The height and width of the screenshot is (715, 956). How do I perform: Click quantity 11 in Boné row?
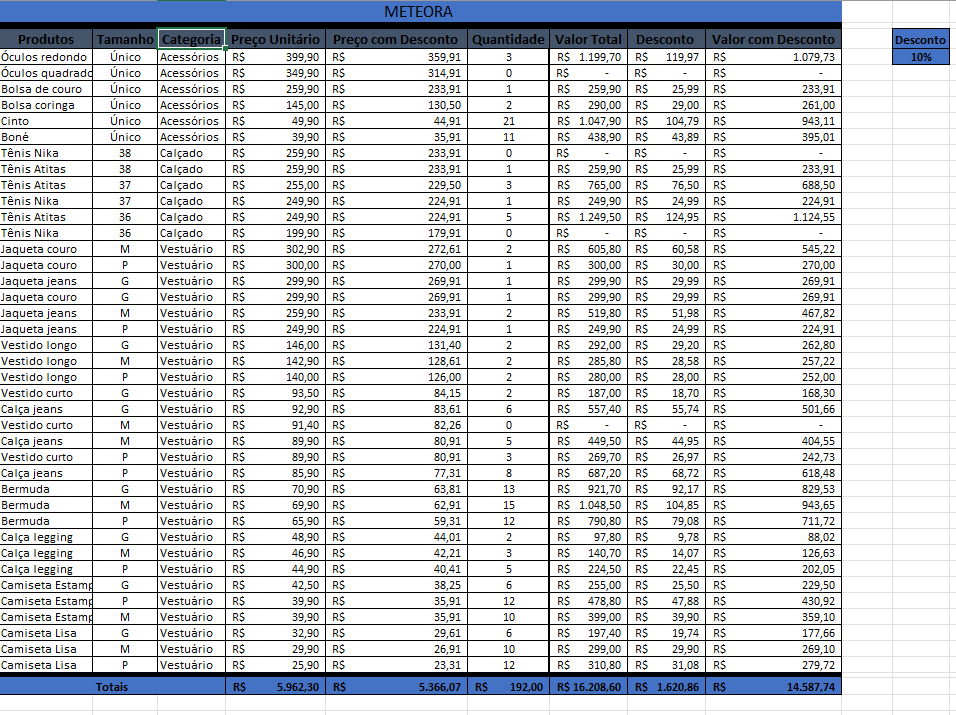tap(508, 137)
